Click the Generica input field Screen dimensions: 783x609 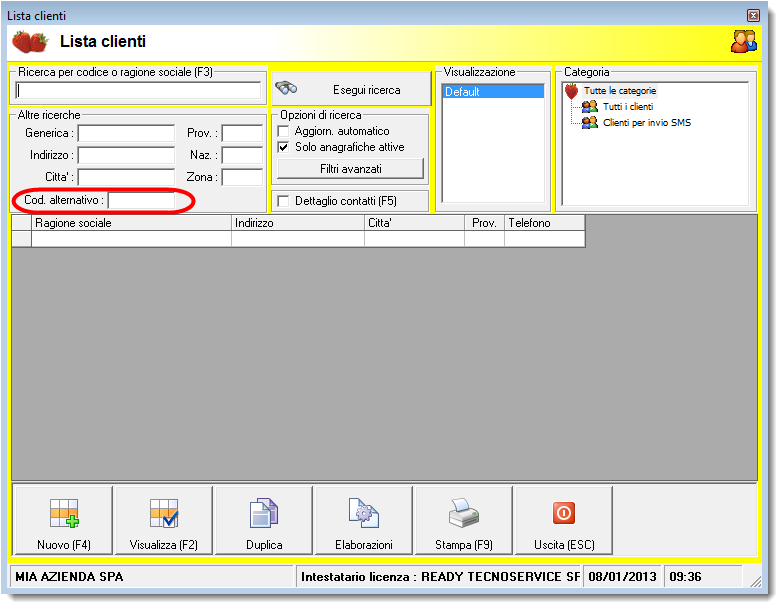click(126, 134)
